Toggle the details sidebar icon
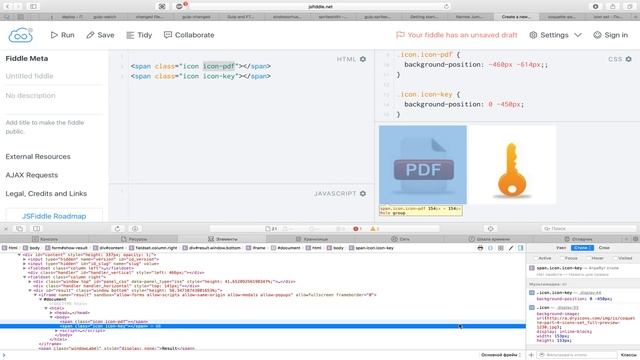Screen dimensions: 640x360 pyautogui.click(x=521, y=248)
